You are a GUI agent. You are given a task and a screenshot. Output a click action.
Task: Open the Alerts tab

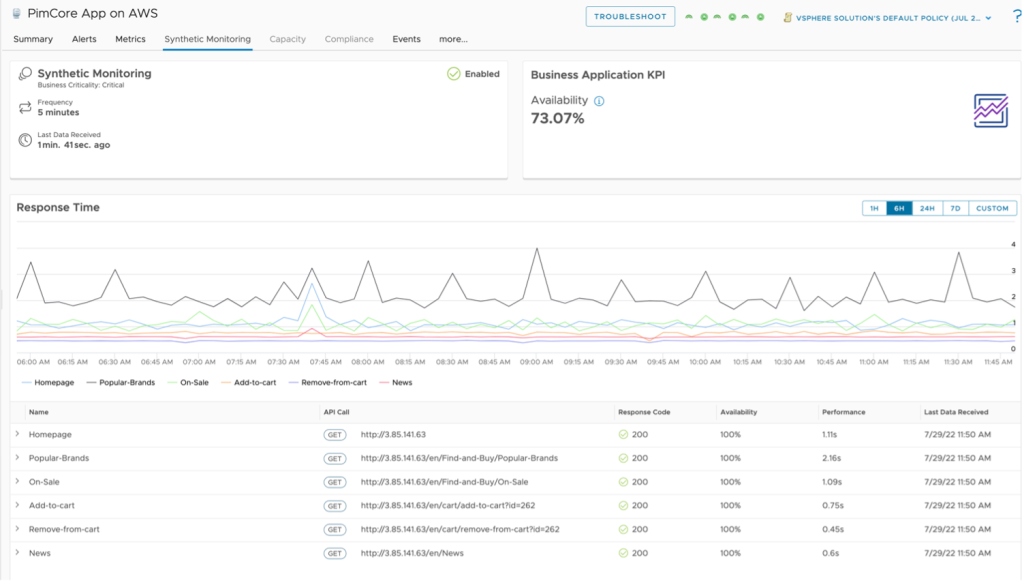[x=84, y=39]
